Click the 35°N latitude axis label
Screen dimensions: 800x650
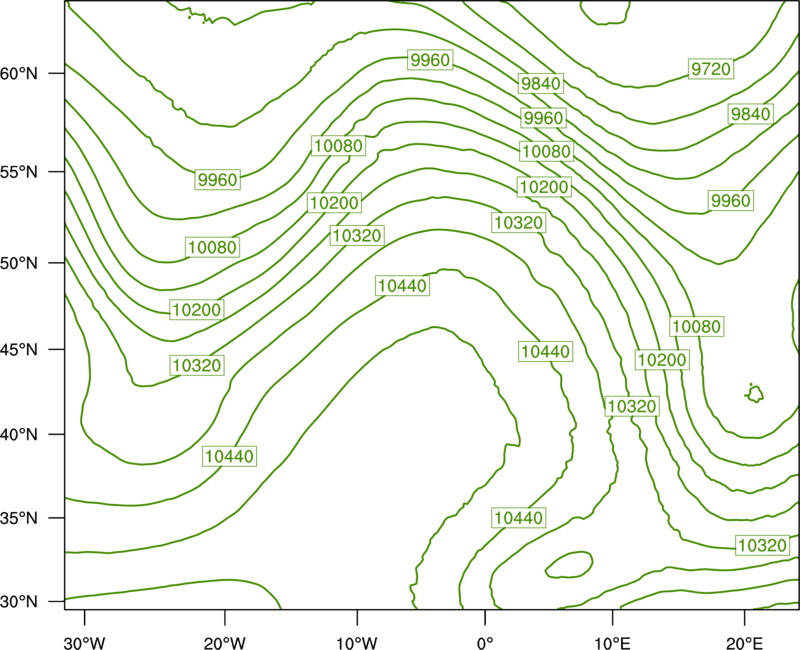click(x=19, y=518)
